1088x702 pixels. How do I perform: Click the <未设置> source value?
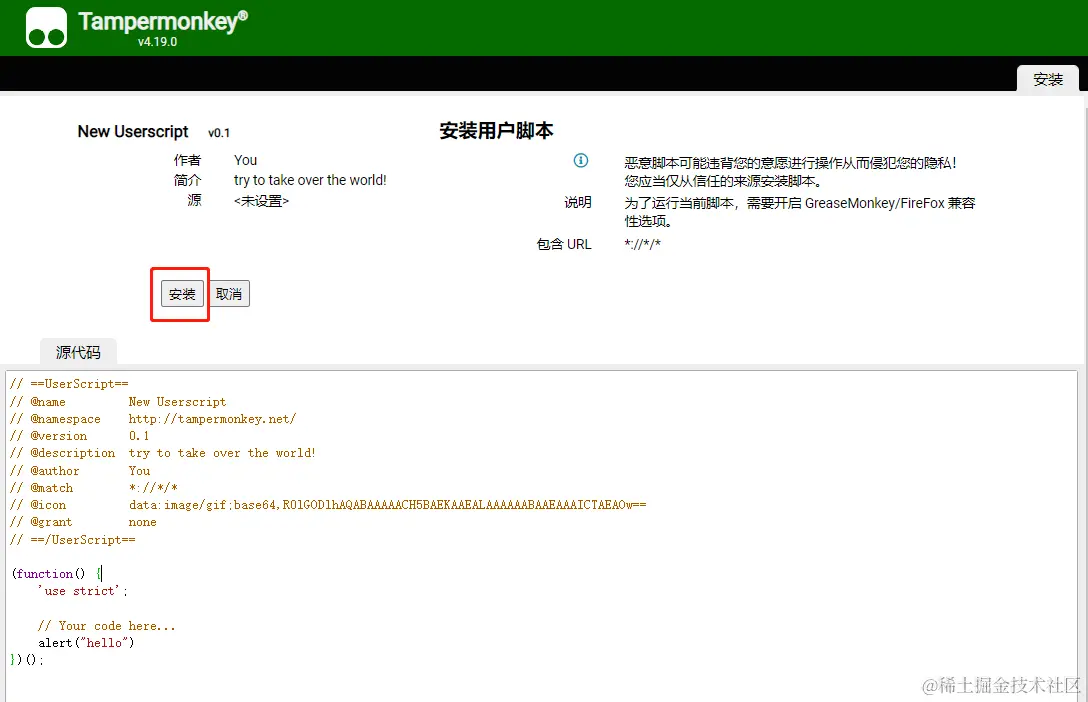click(x=262, y=201)
